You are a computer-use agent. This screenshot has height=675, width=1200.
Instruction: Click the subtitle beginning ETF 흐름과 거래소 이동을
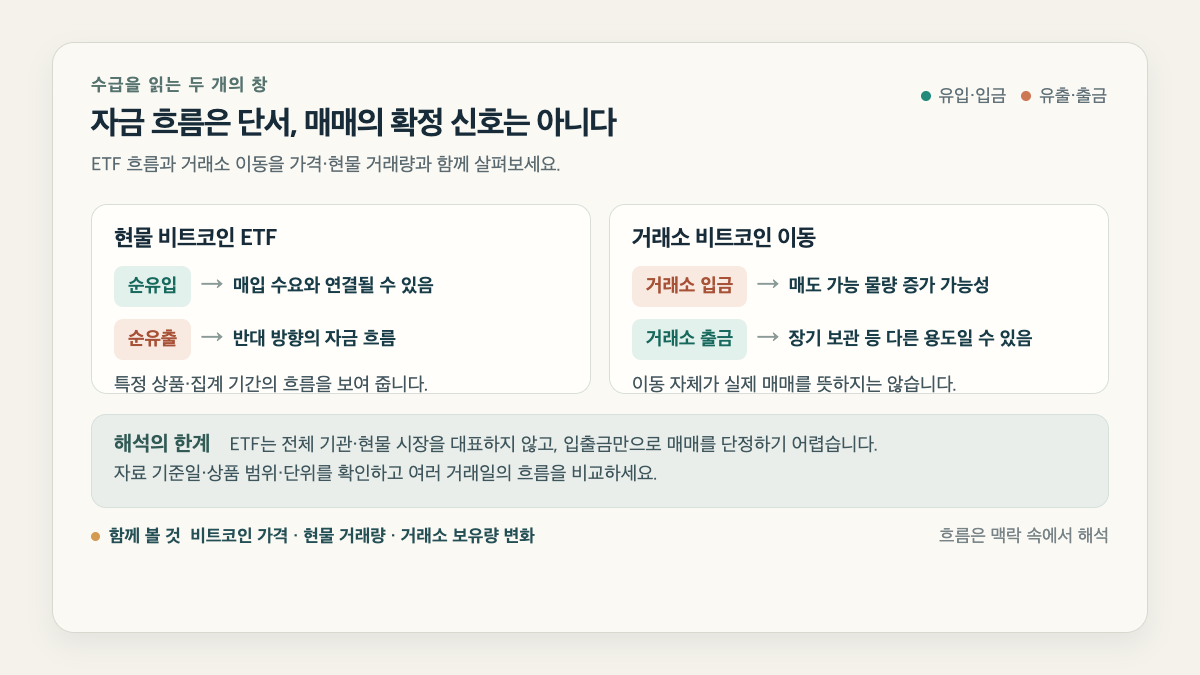click(325, 165)
